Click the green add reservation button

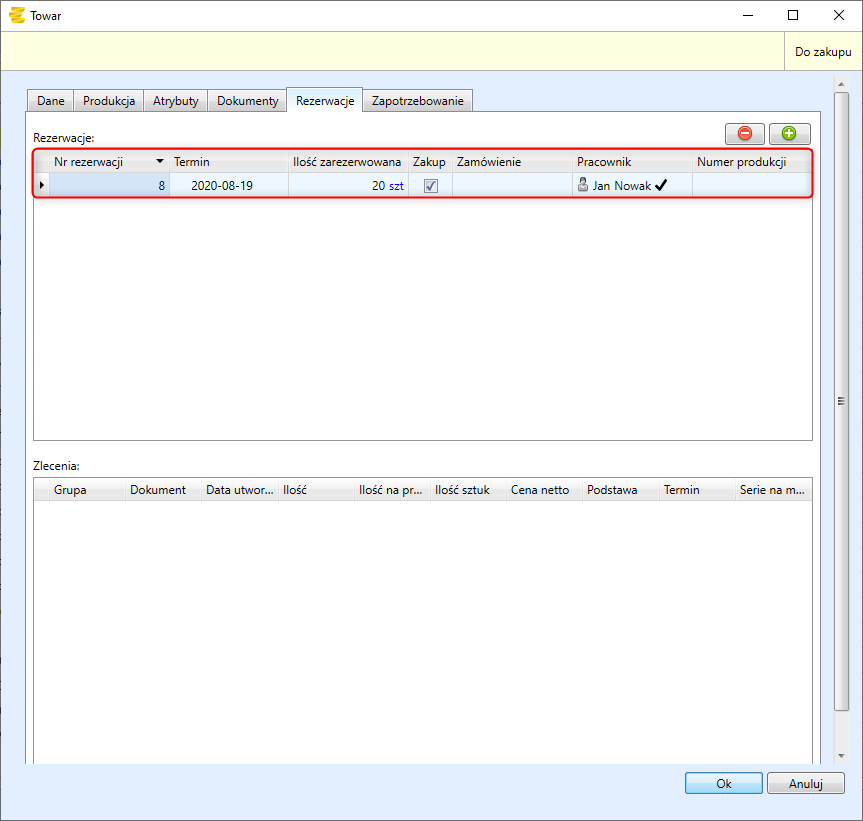[789, 133]
